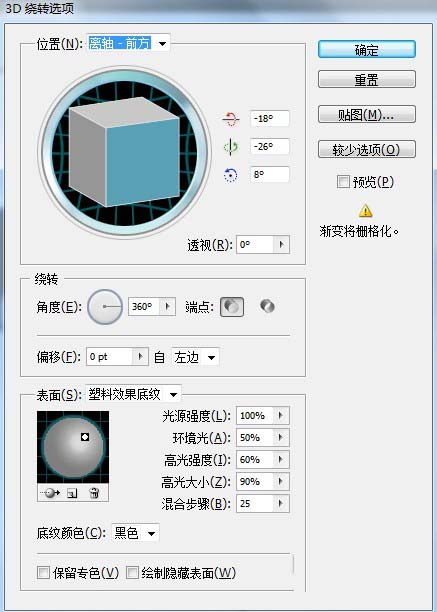Click the -18° X rotation field
Image resolution: width=437 pixels, height=612 pixels.
click(x=270, y=119)
